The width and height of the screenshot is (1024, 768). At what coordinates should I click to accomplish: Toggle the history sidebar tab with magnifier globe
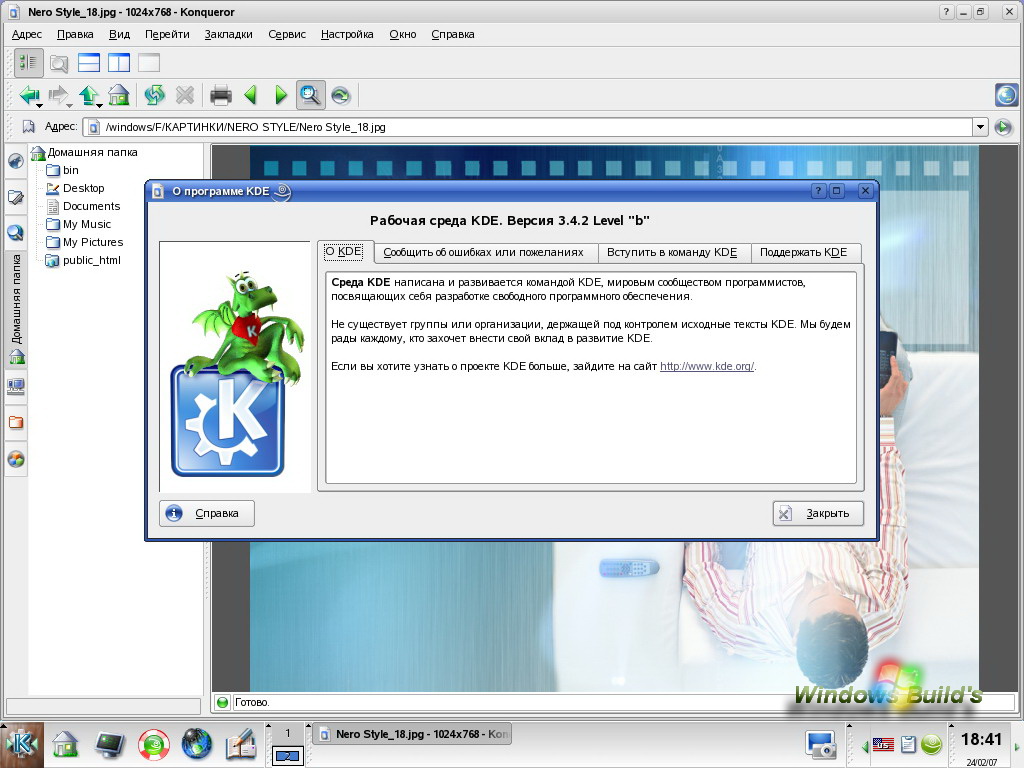click(16, 232)
